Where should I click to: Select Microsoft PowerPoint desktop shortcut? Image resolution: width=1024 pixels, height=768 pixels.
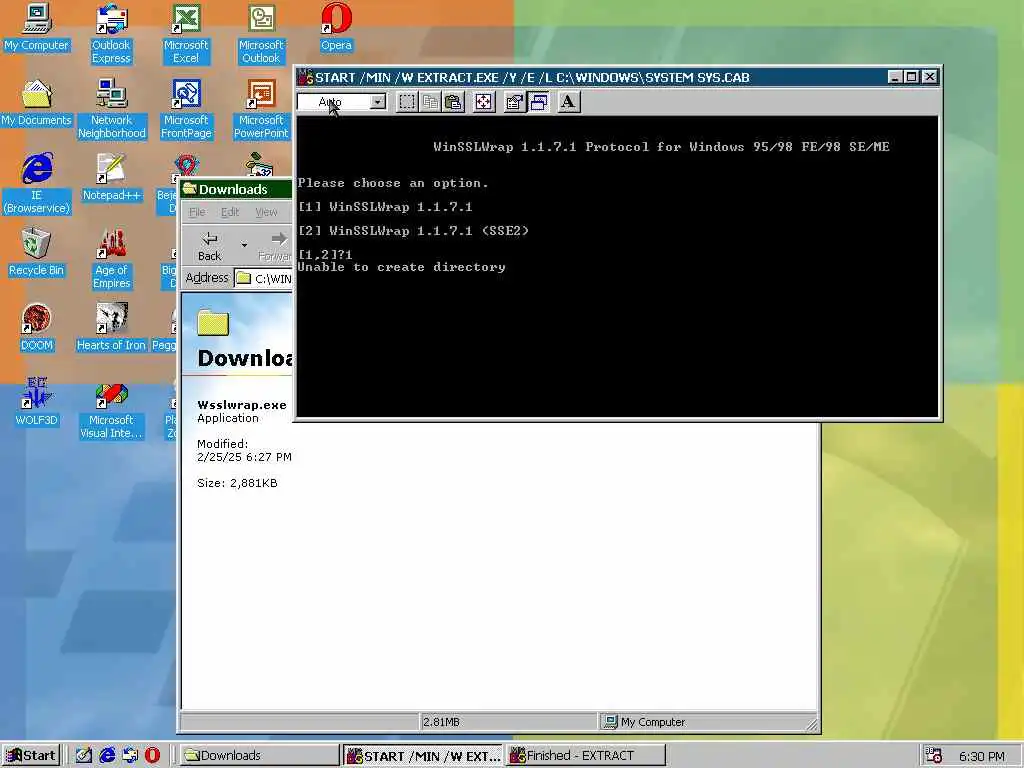point(261,109)
